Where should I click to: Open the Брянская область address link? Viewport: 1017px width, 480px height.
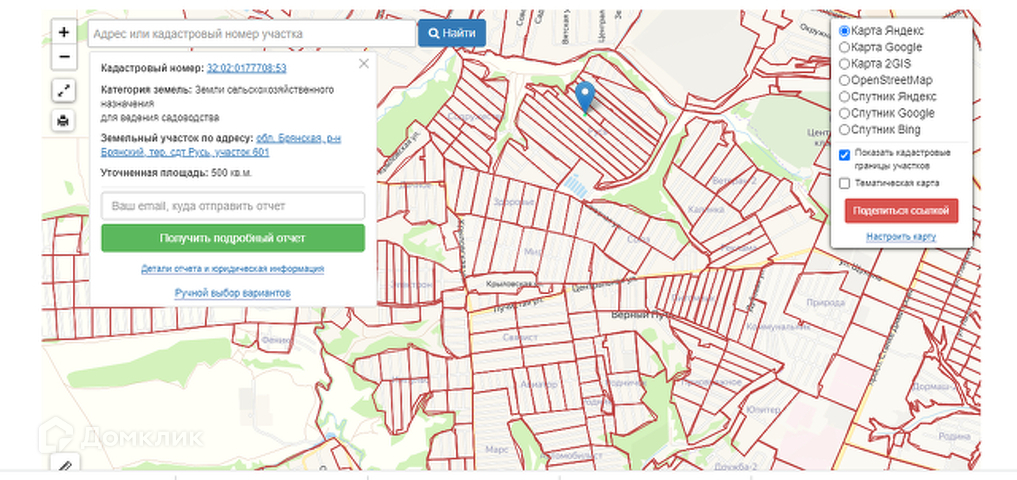point(221,145)
